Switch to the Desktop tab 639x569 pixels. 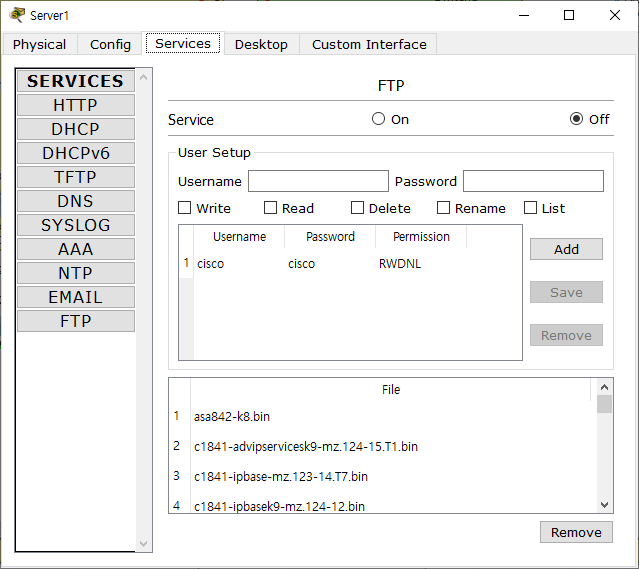(261, 44)
